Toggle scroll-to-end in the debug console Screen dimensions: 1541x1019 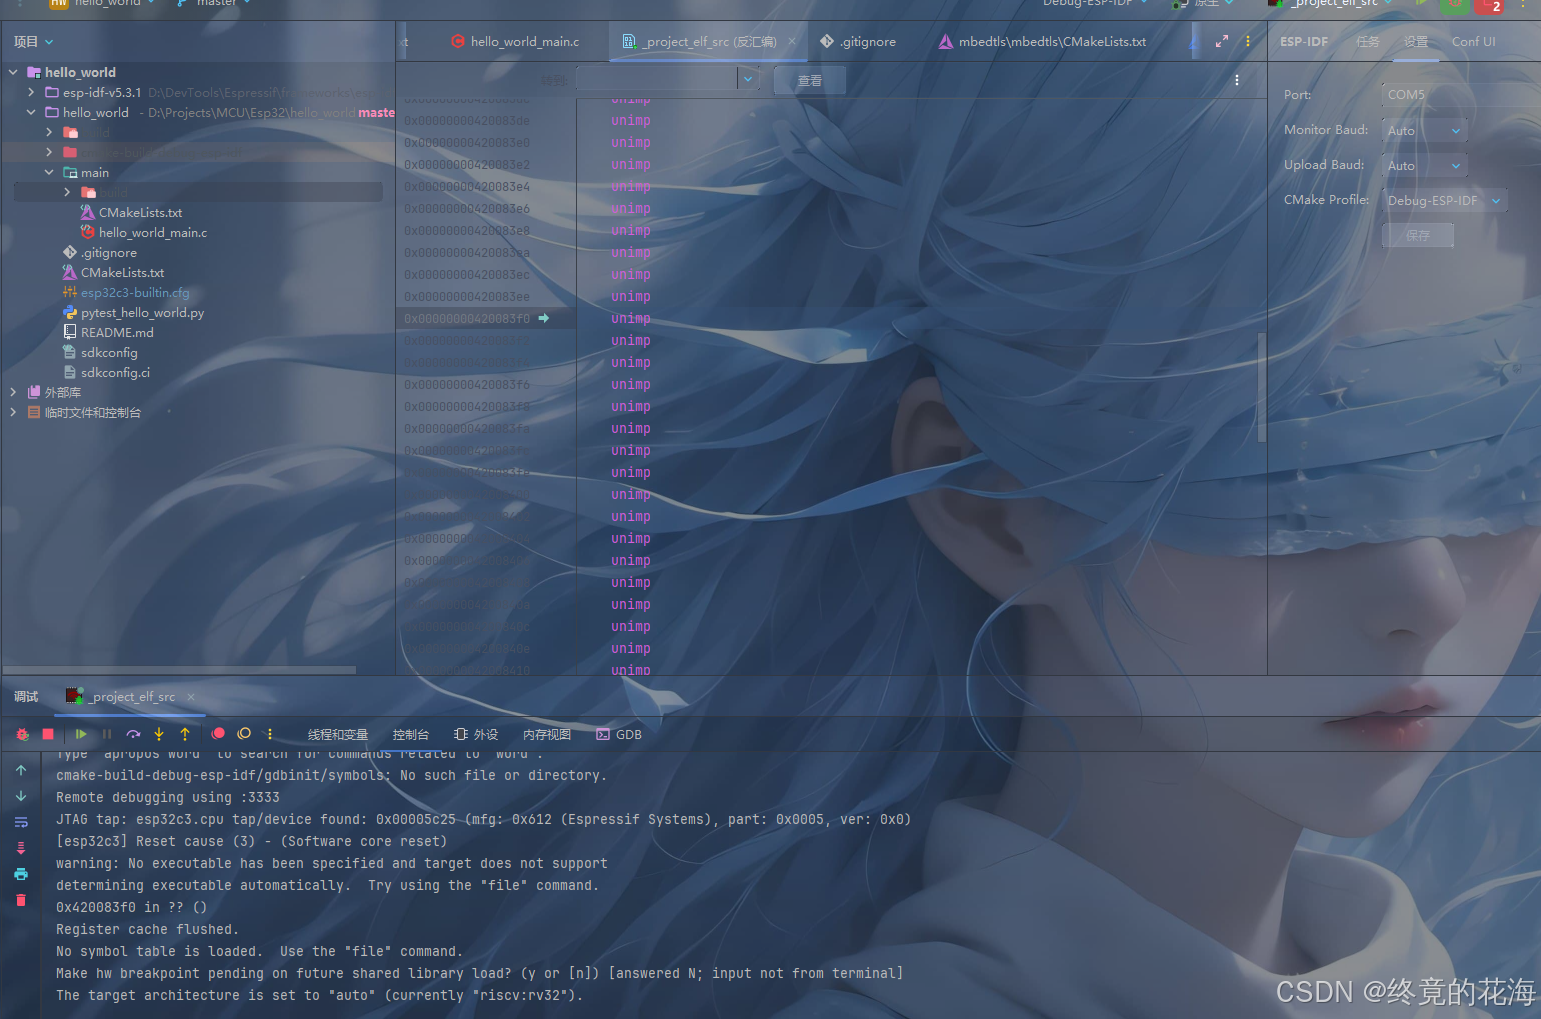tap(21, 848)
